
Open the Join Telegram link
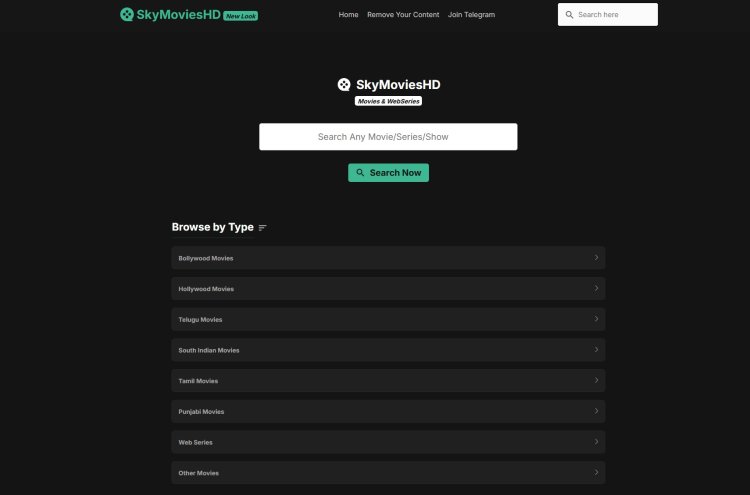(471, 15)
